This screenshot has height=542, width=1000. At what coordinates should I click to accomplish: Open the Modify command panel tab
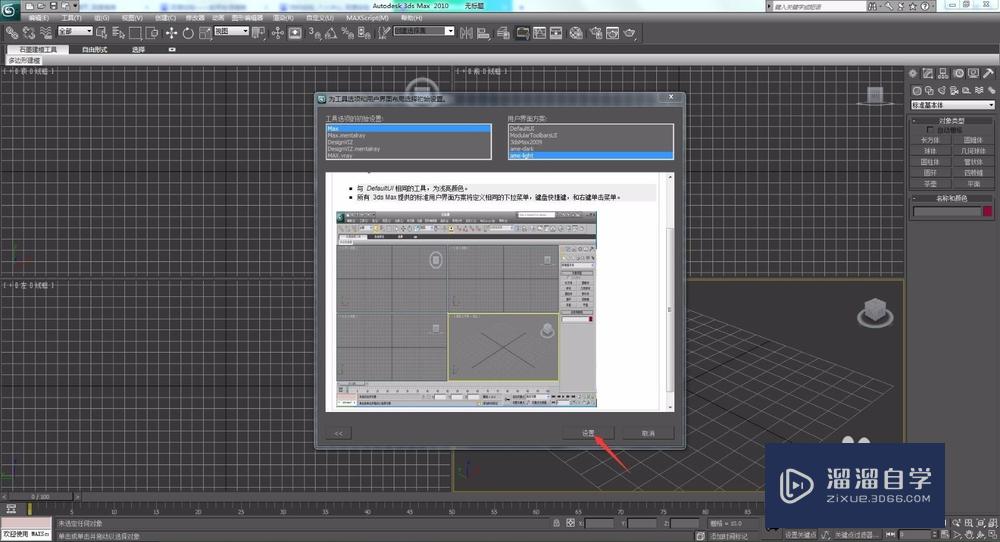coord(929,73)
